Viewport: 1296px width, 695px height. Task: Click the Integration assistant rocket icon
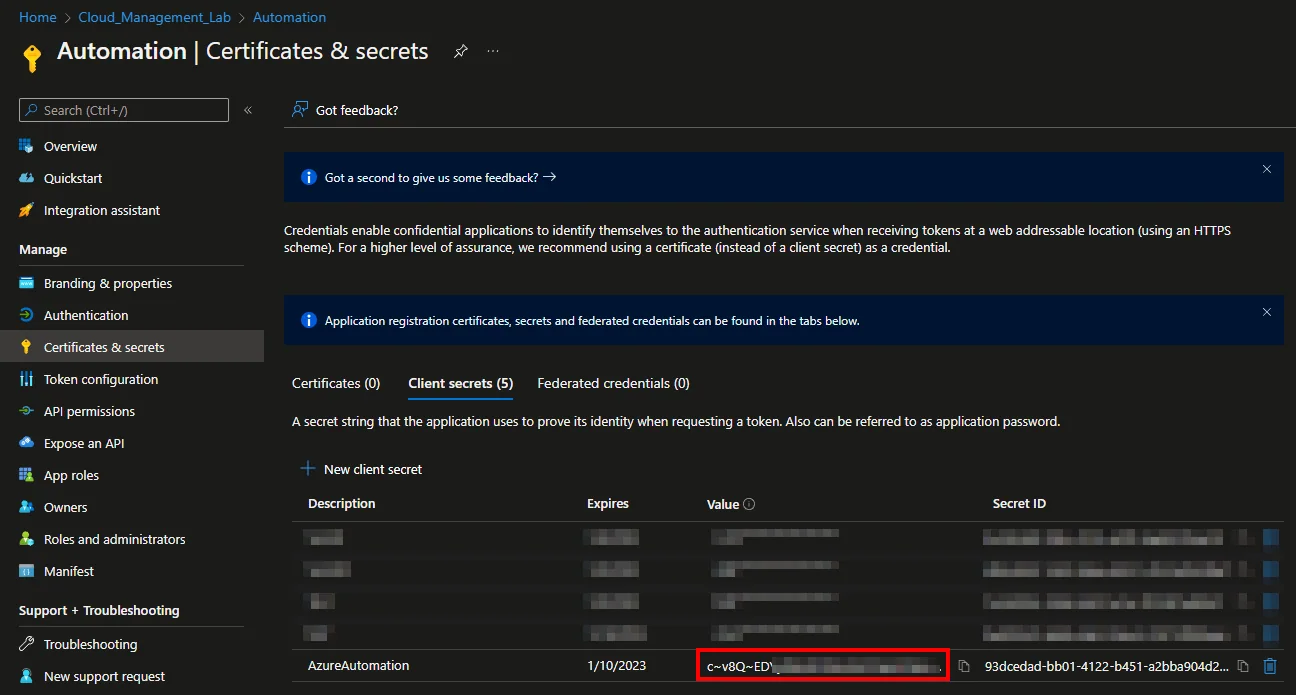26,210
